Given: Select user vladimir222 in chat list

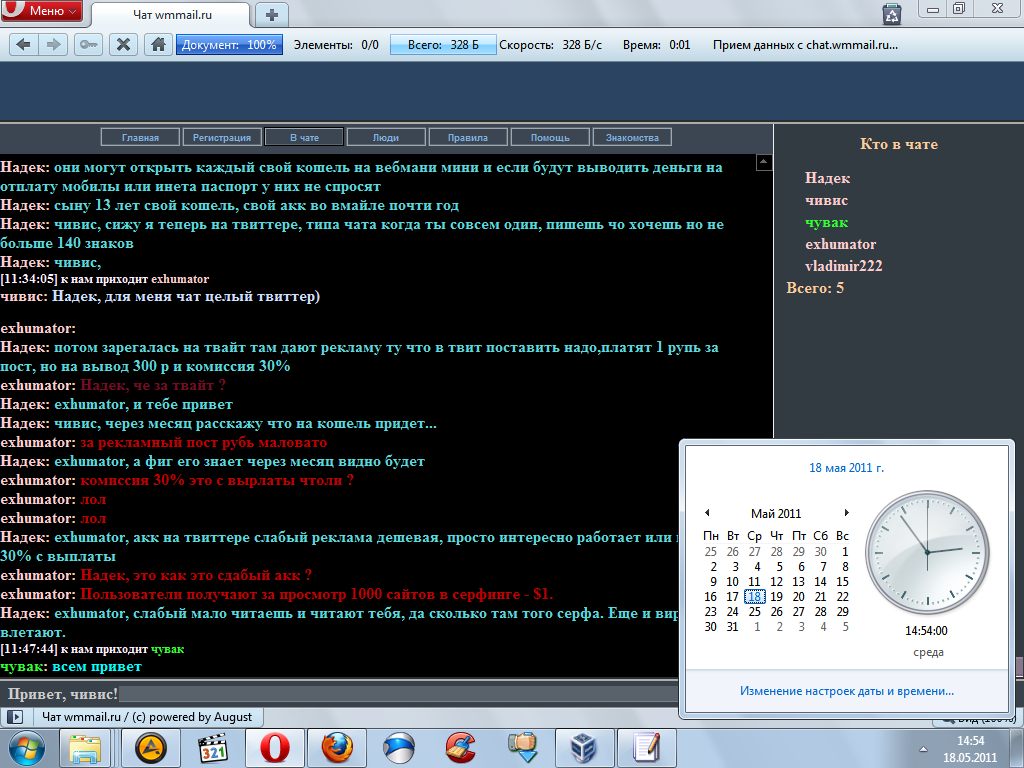Looking at the screenshot, I should (843, 266).
